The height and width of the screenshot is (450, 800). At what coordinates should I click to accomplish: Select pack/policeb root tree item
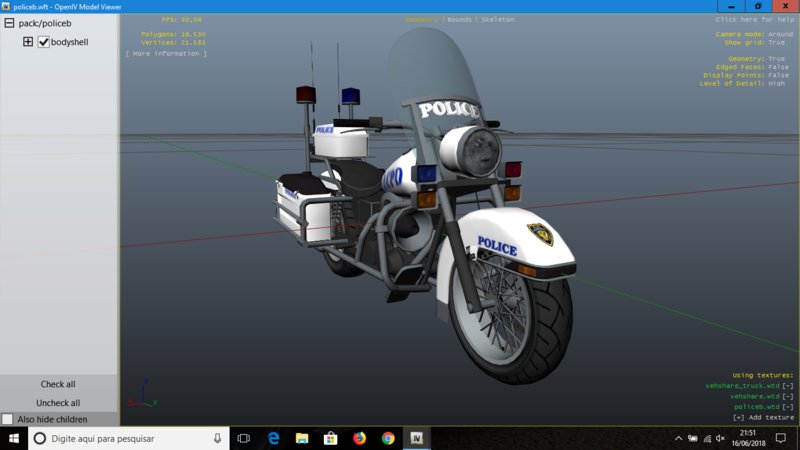click(x=45, y=23)
